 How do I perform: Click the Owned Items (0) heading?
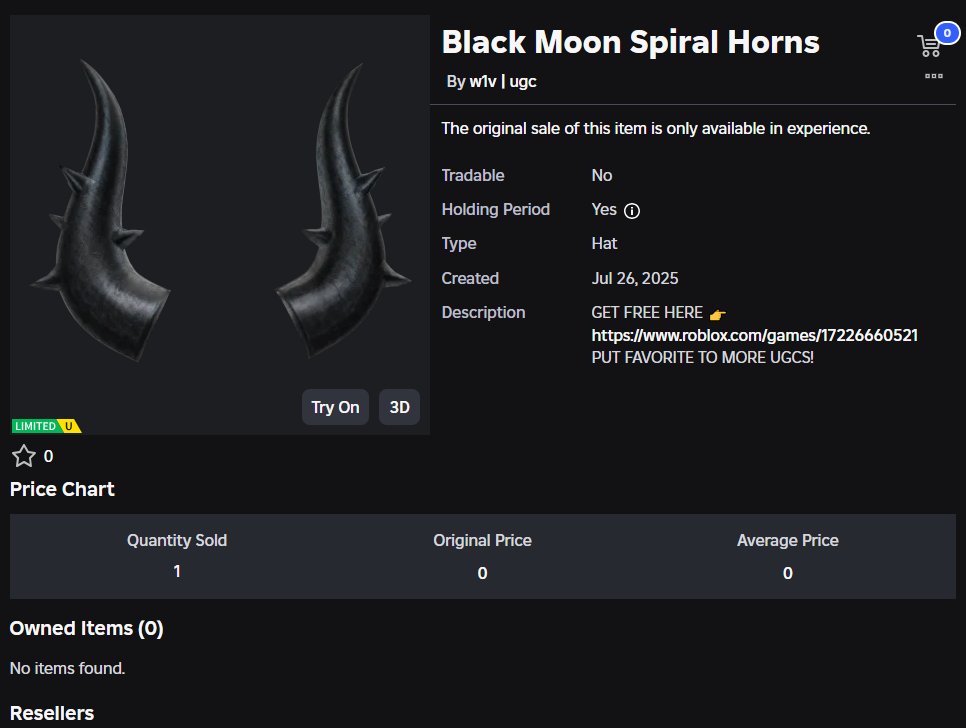pos(86,628)
